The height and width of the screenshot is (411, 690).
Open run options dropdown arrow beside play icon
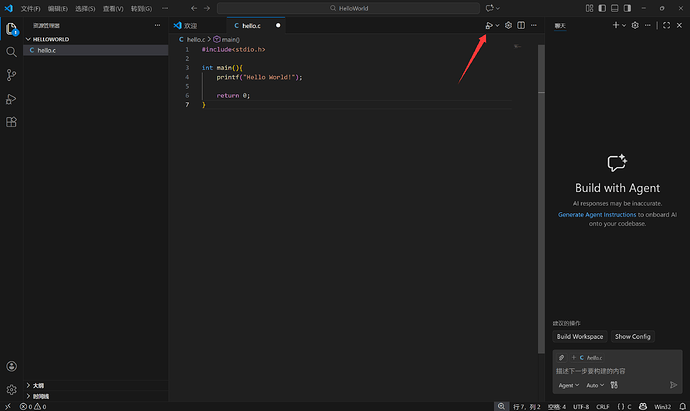pos(497,26)
